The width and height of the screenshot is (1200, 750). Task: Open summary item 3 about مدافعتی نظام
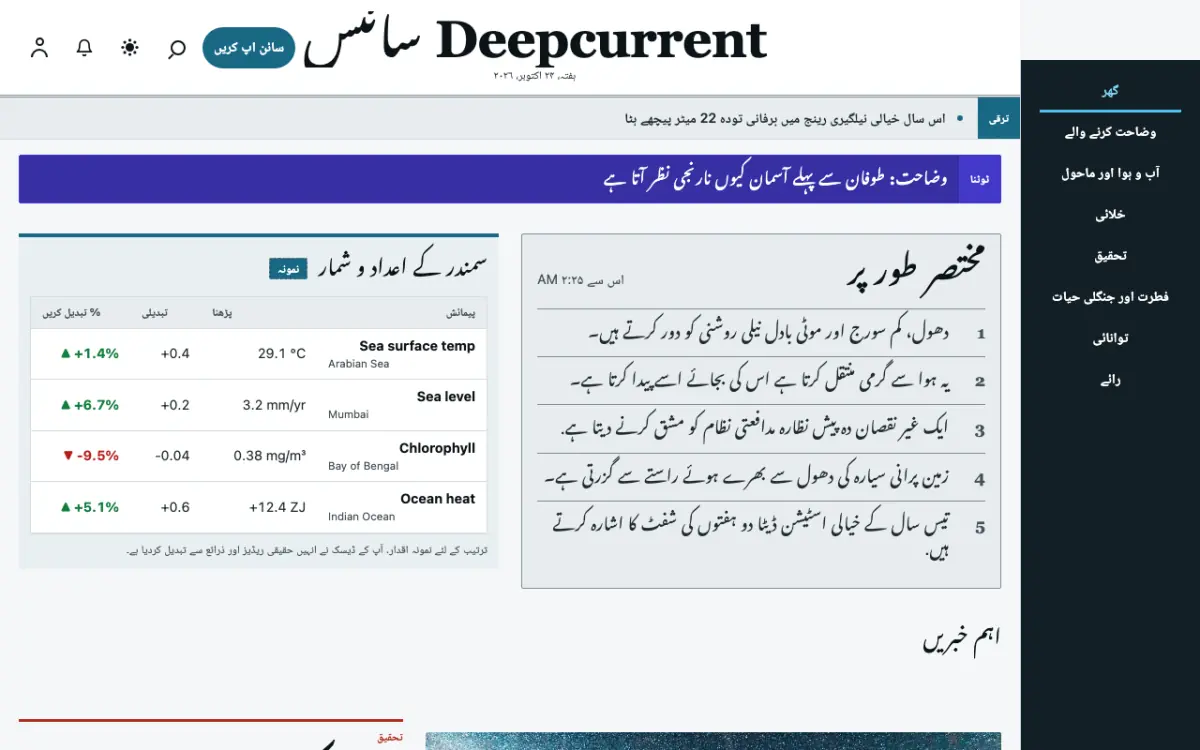pos(761,430)
